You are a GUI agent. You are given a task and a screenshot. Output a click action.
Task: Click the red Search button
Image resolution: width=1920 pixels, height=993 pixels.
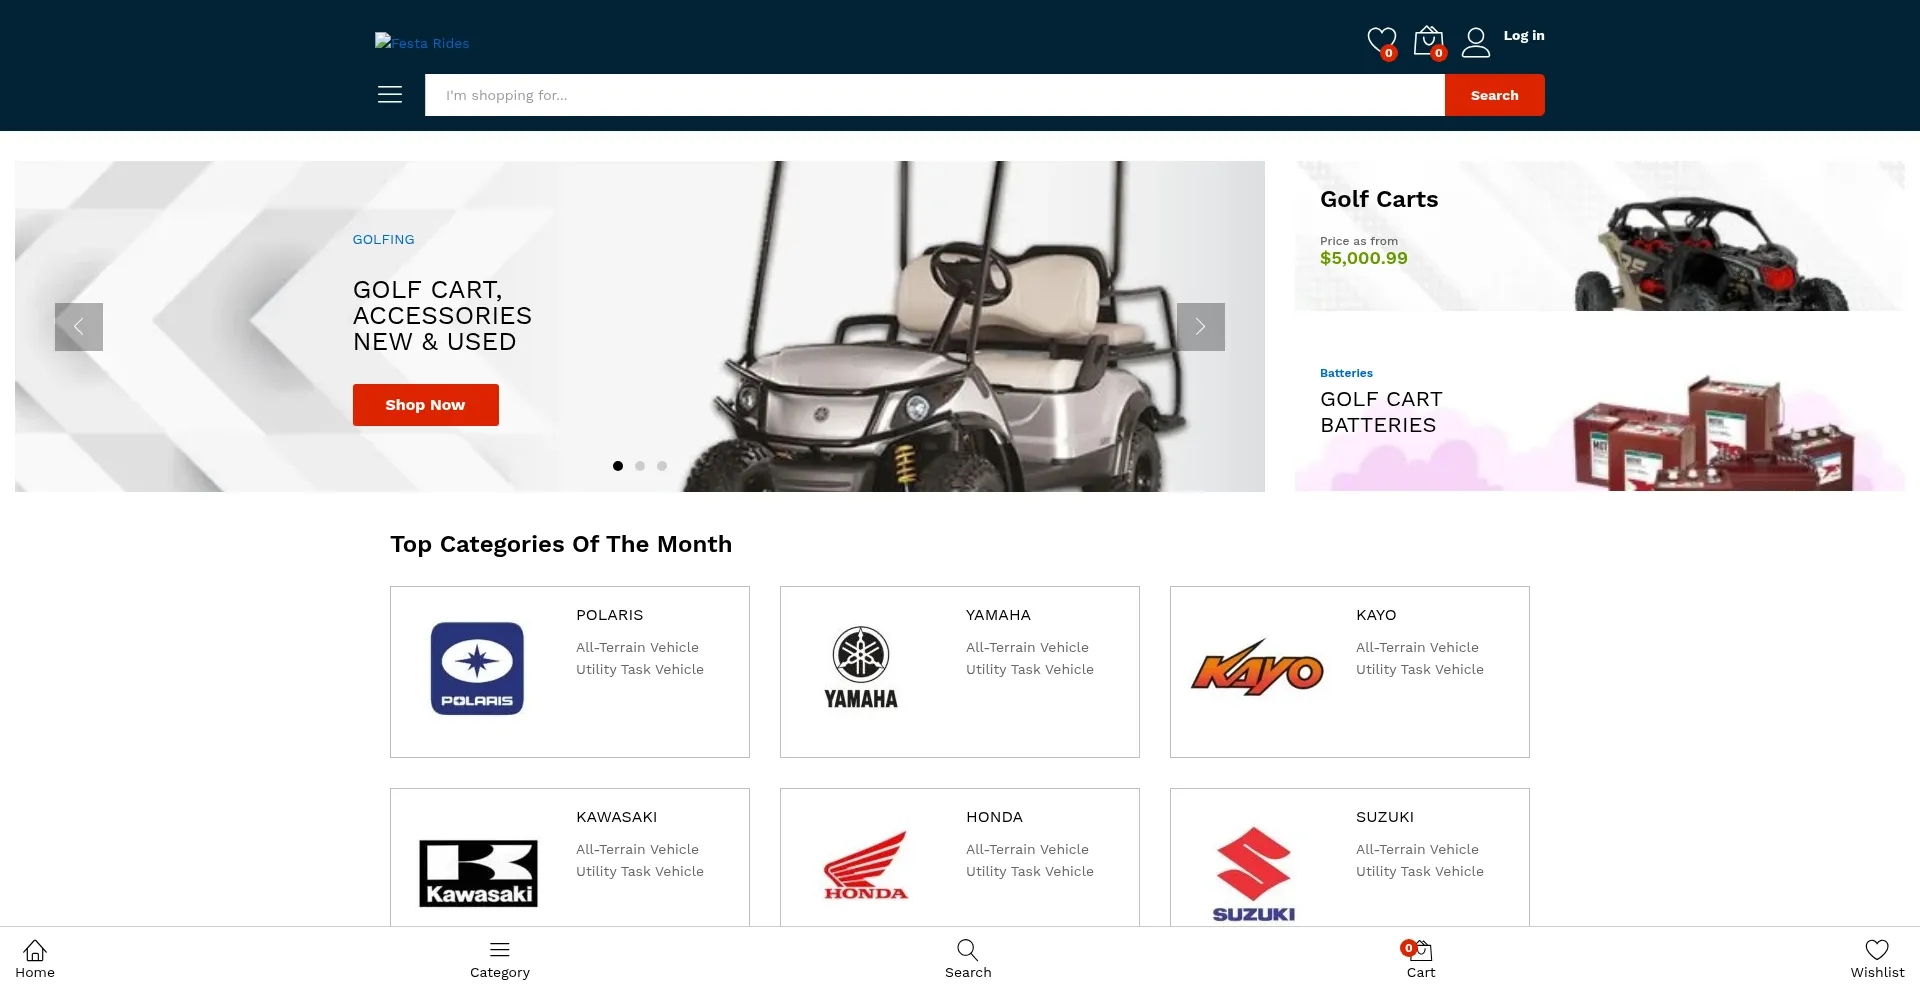pos(1495,95)
